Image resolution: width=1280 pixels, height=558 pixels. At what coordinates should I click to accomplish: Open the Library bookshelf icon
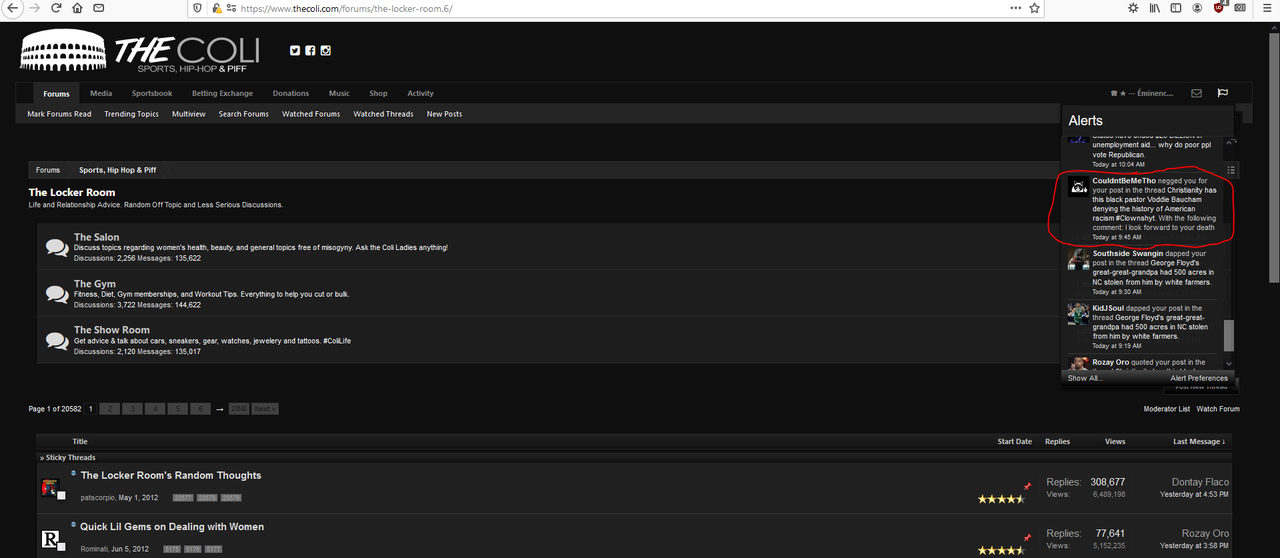(1154, 7)
